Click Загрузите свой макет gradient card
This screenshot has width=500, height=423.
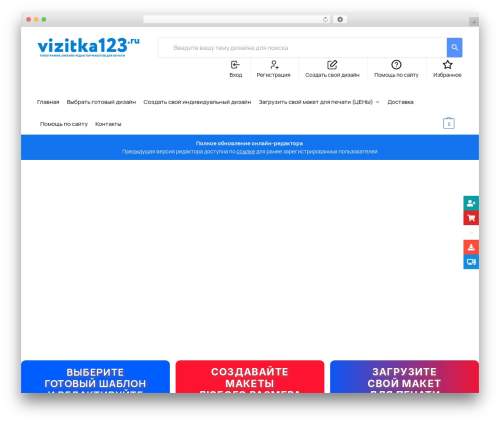point(404,377)
